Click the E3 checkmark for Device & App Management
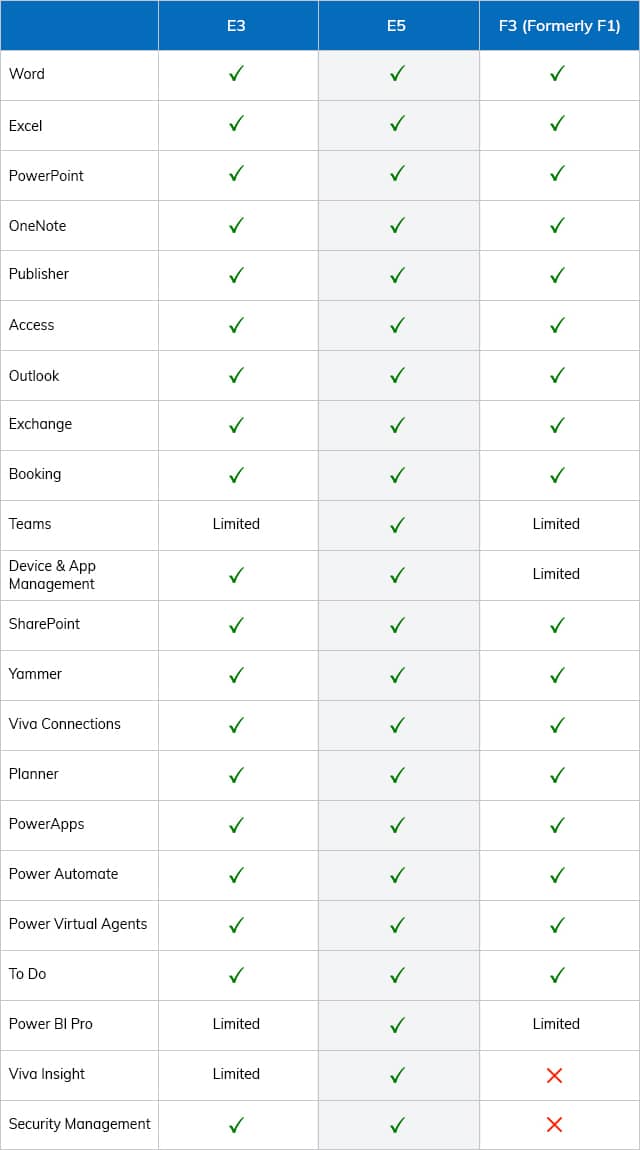This screenshot has width=640, height=1150. (236, 575)
